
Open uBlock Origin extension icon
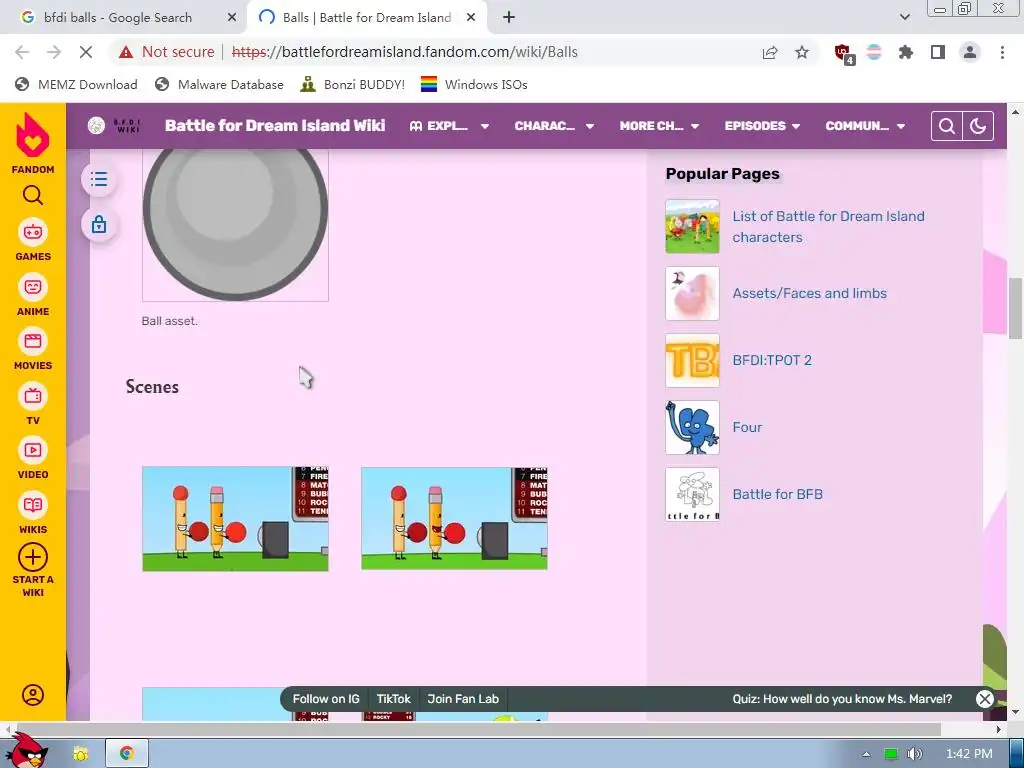point(844,53)
